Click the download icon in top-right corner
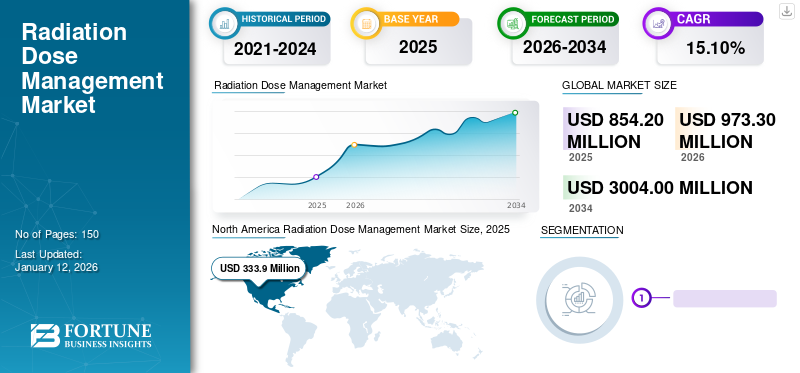 pos(787,11)
